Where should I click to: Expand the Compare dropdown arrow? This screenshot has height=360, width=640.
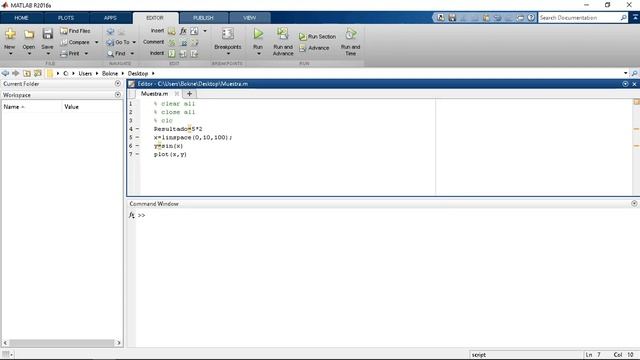96,42
